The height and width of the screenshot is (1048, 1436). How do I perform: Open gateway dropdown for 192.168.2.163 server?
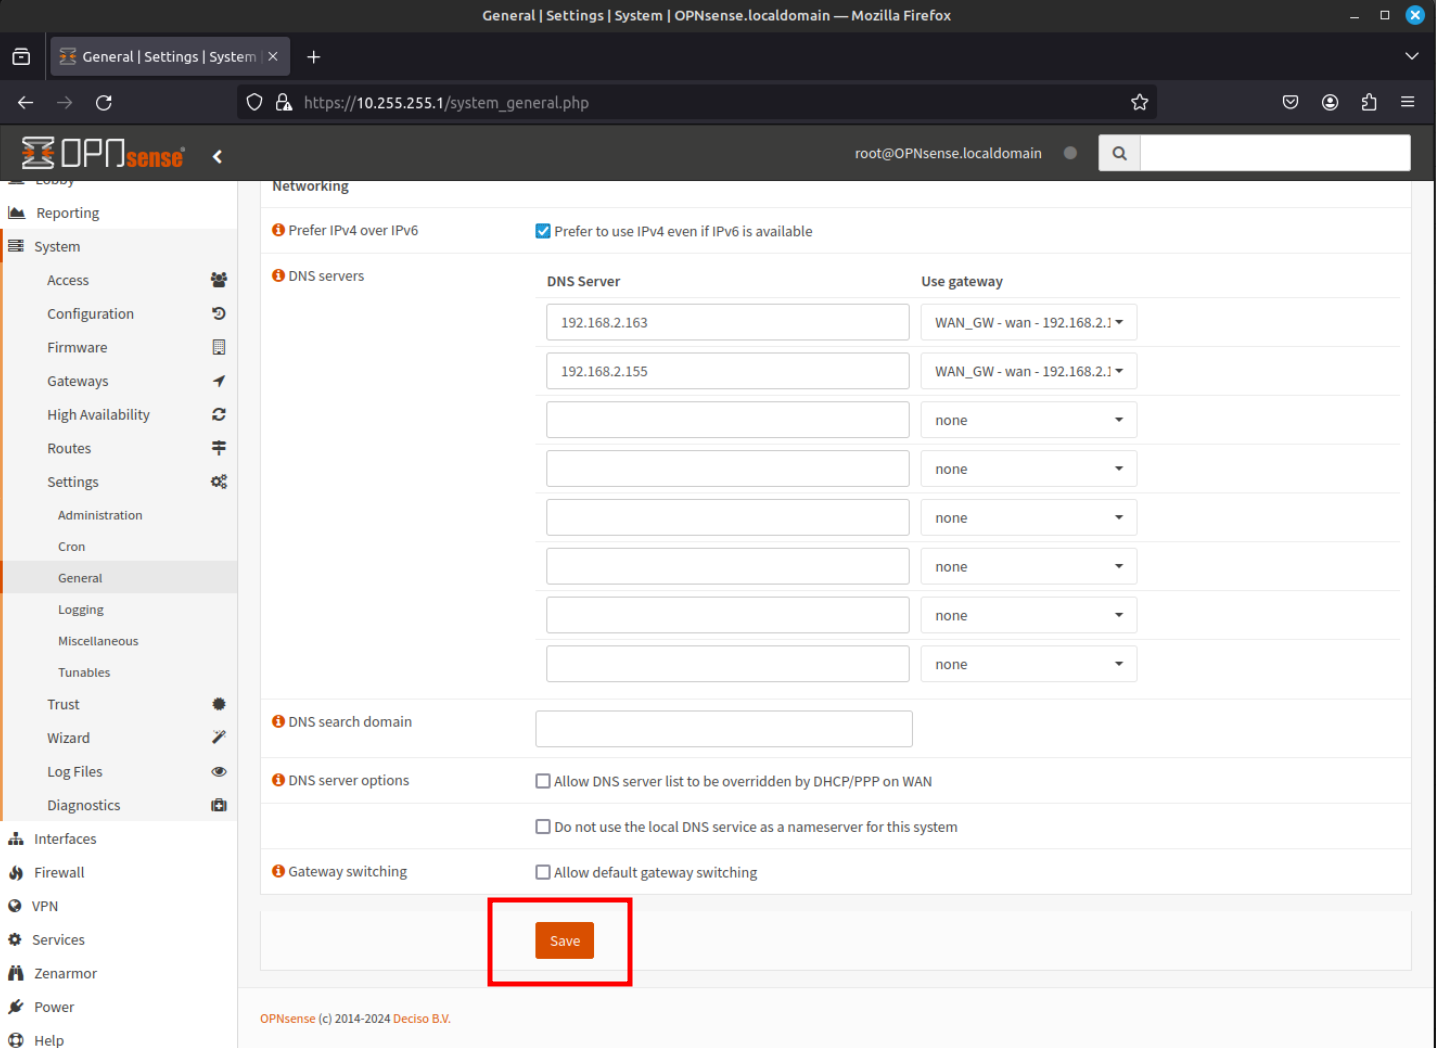click(x=1029, y=322)
